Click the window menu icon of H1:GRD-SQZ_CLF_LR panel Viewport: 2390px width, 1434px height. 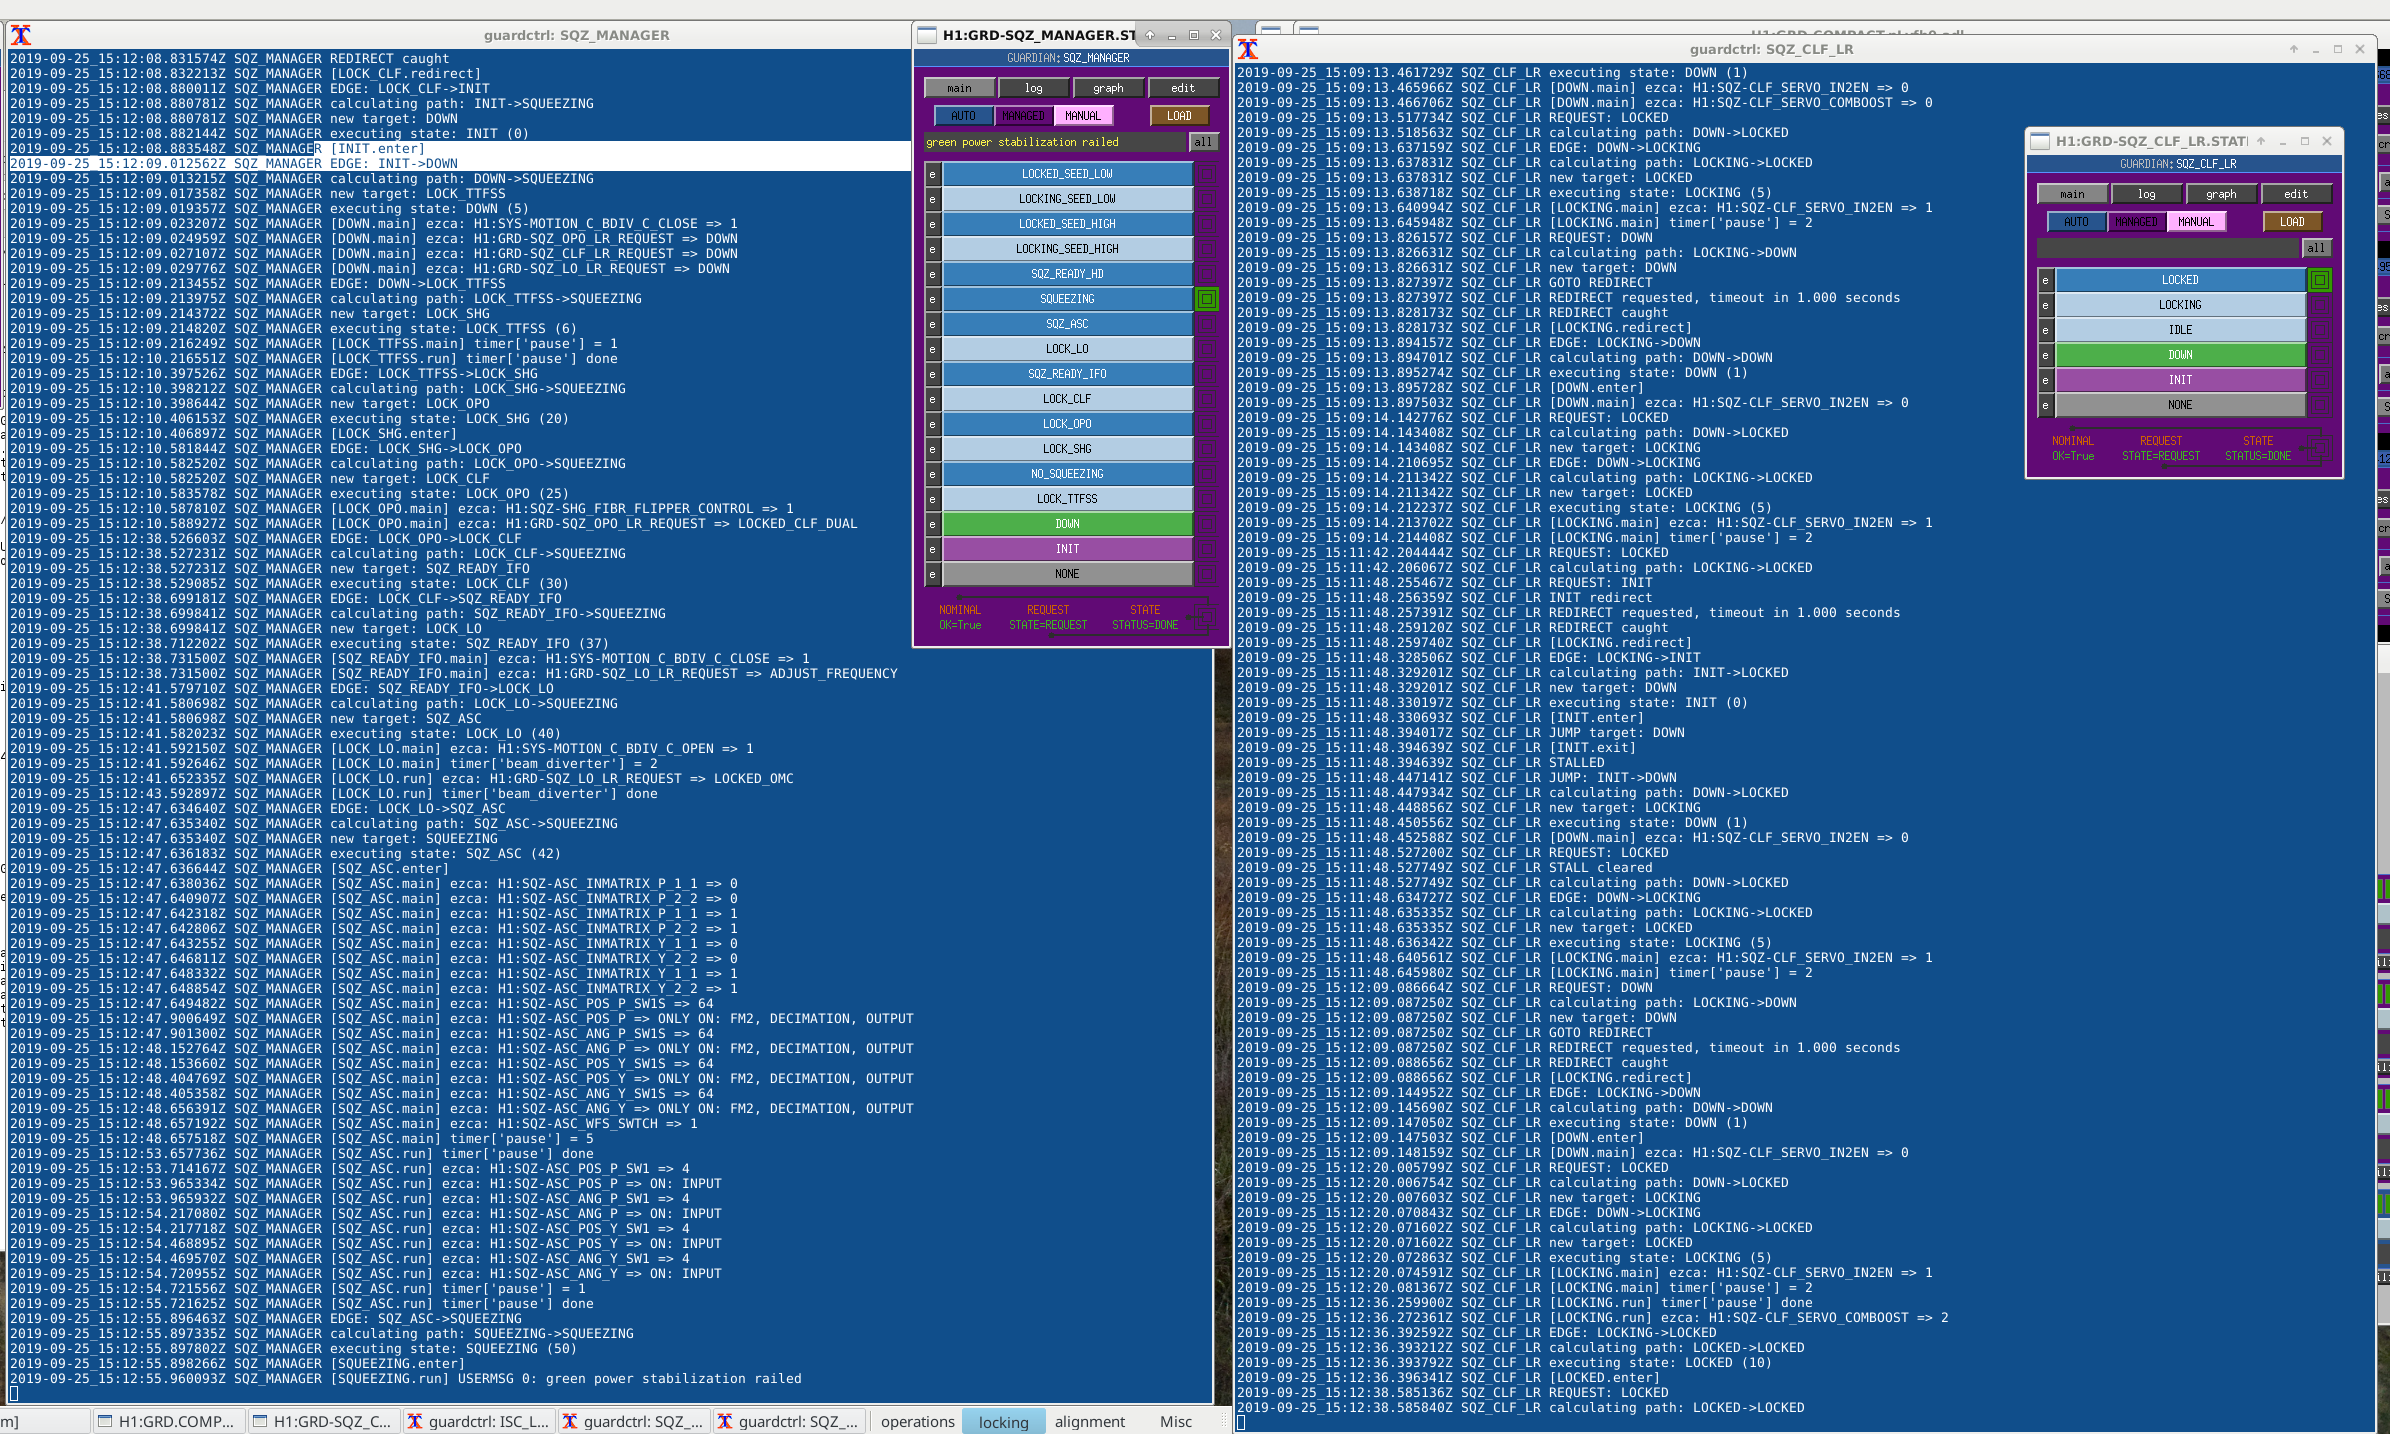(2040, 141)
